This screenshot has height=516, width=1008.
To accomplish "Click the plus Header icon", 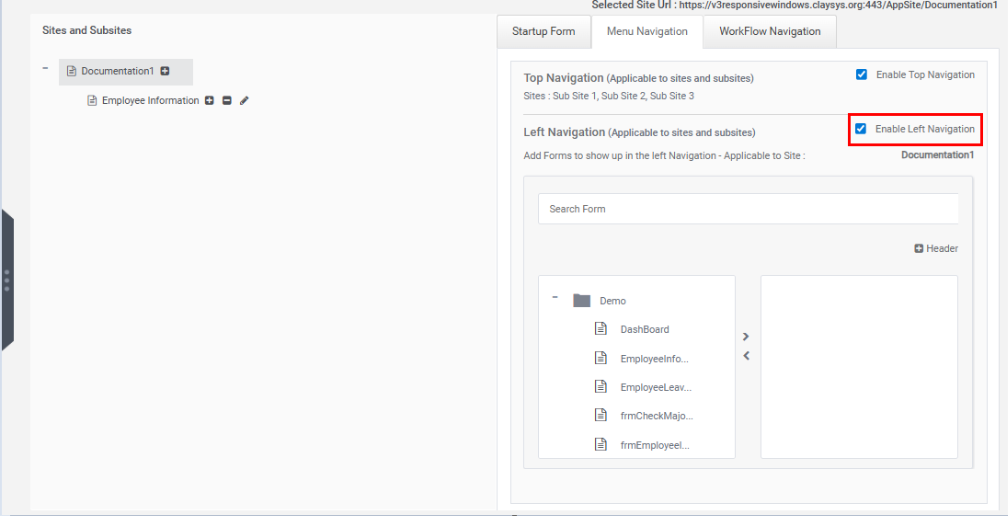I will [919, 248].
